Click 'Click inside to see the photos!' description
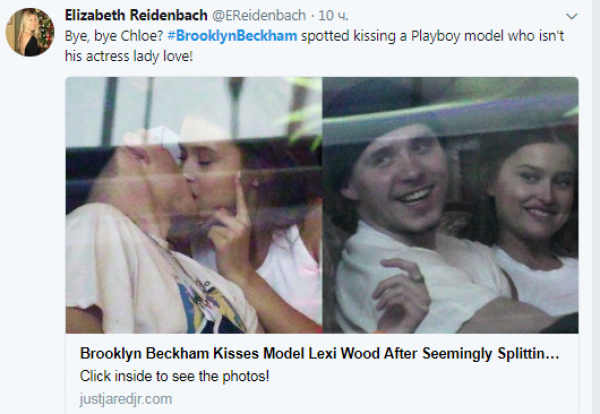The image size is (600, 414). (174, 376)
